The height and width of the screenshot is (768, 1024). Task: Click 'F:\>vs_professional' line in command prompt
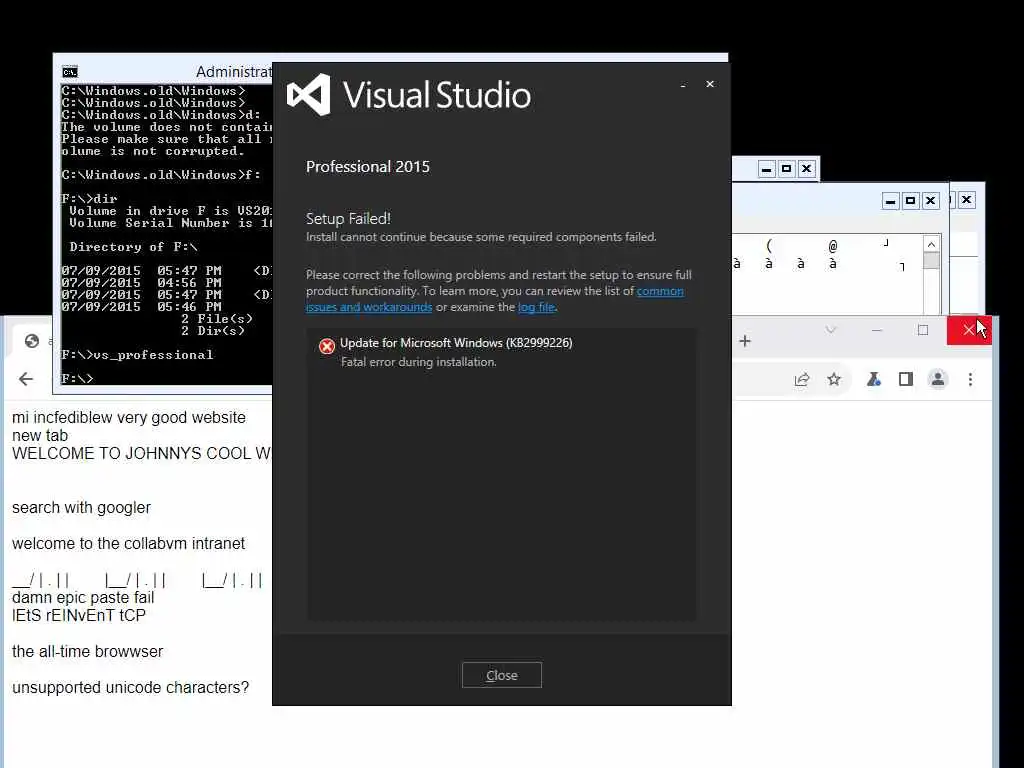(x=137, y=355)
